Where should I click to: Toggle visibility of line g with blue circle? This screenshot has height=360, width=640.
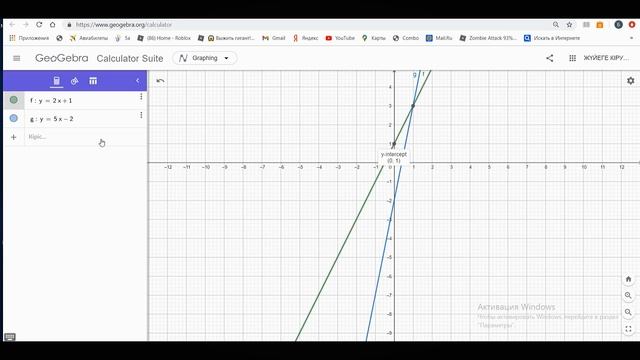(x=13, y=118)
